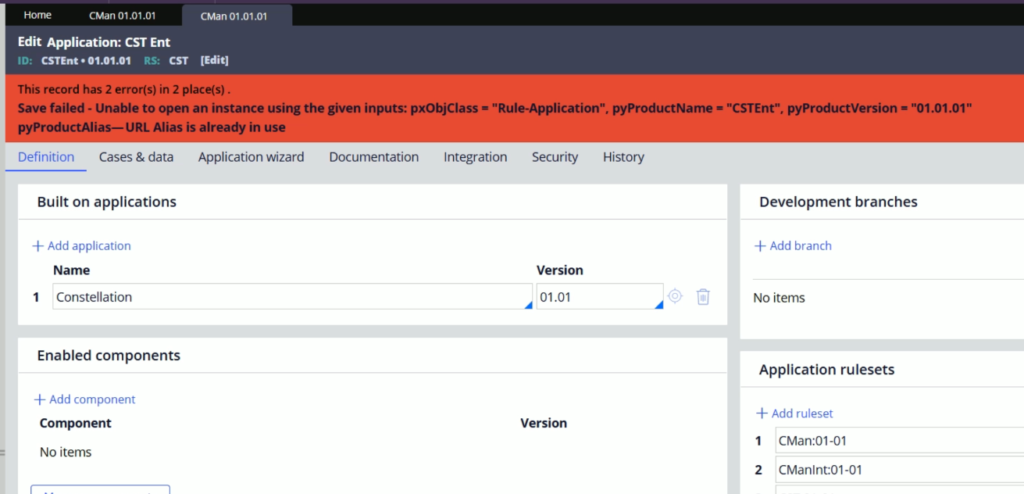This screenshot has width=1024, height=494.
Task: Click the Component column header
Action: point(75,423)
